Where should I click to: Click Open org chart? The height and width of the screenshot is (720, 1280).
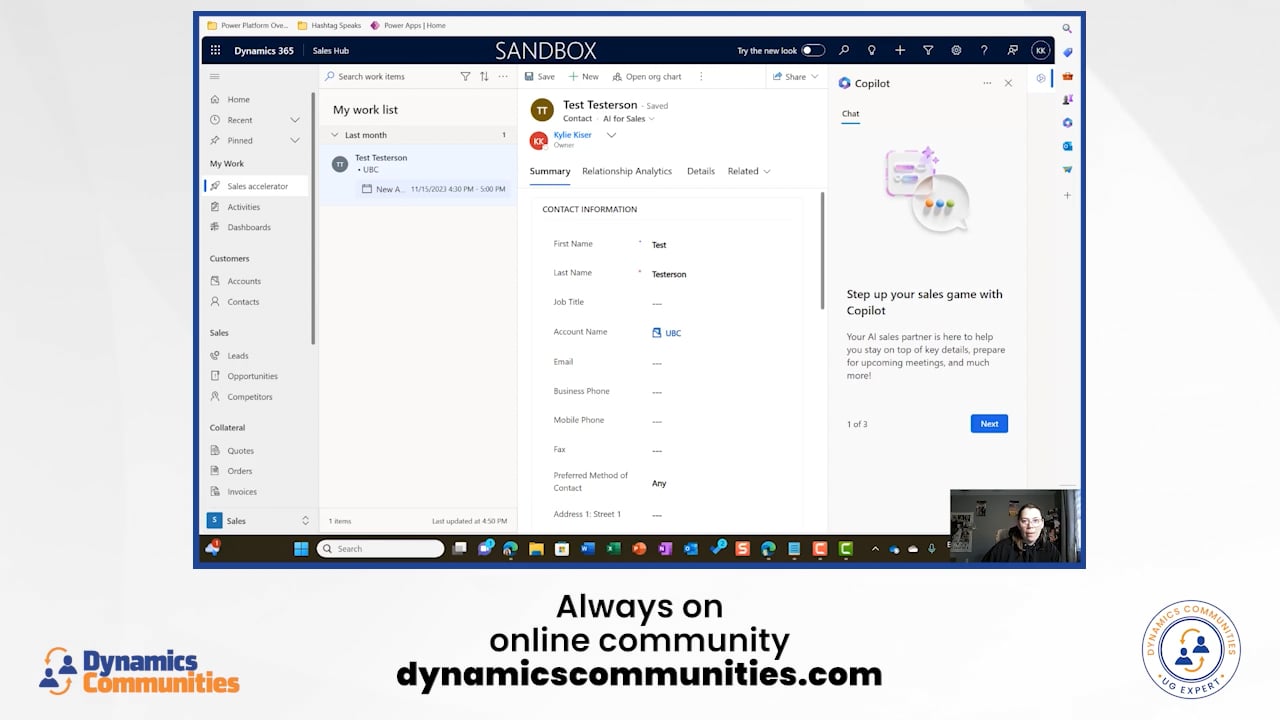click(647, 76)
